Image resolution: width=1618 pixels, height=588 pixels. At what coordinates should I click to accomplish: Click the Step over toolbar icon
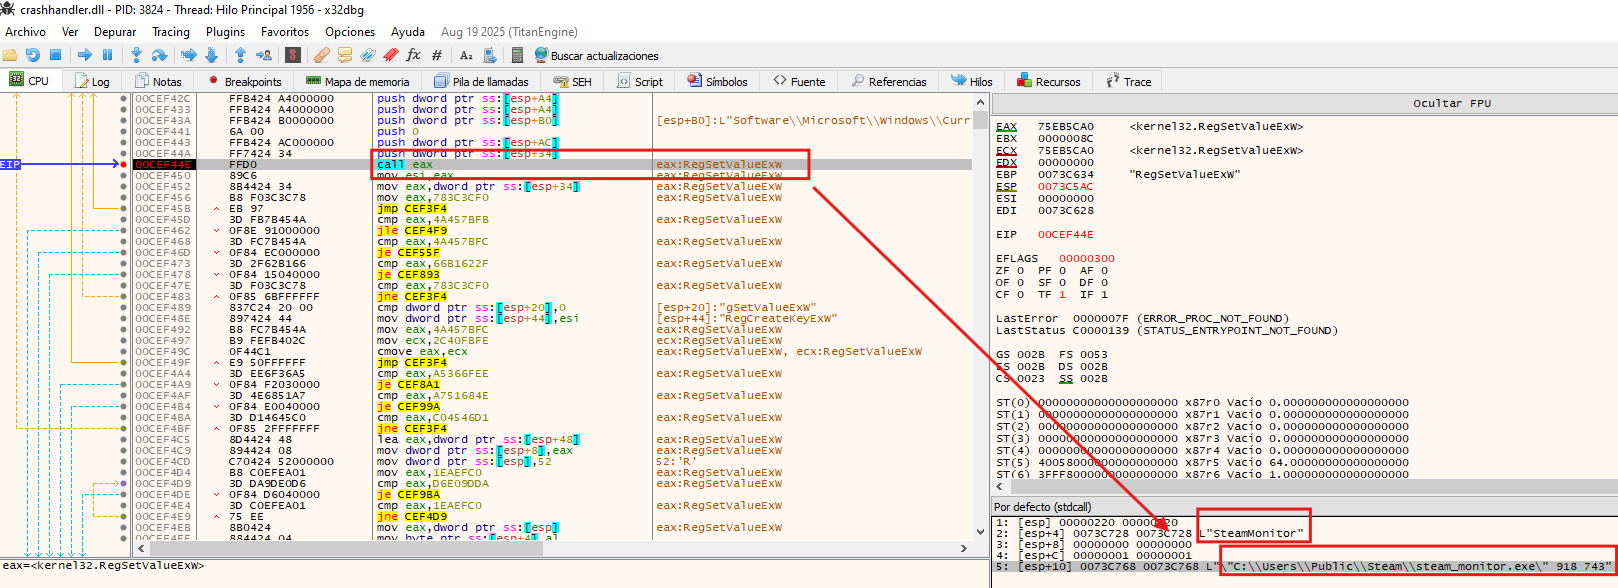pos(159,55)
